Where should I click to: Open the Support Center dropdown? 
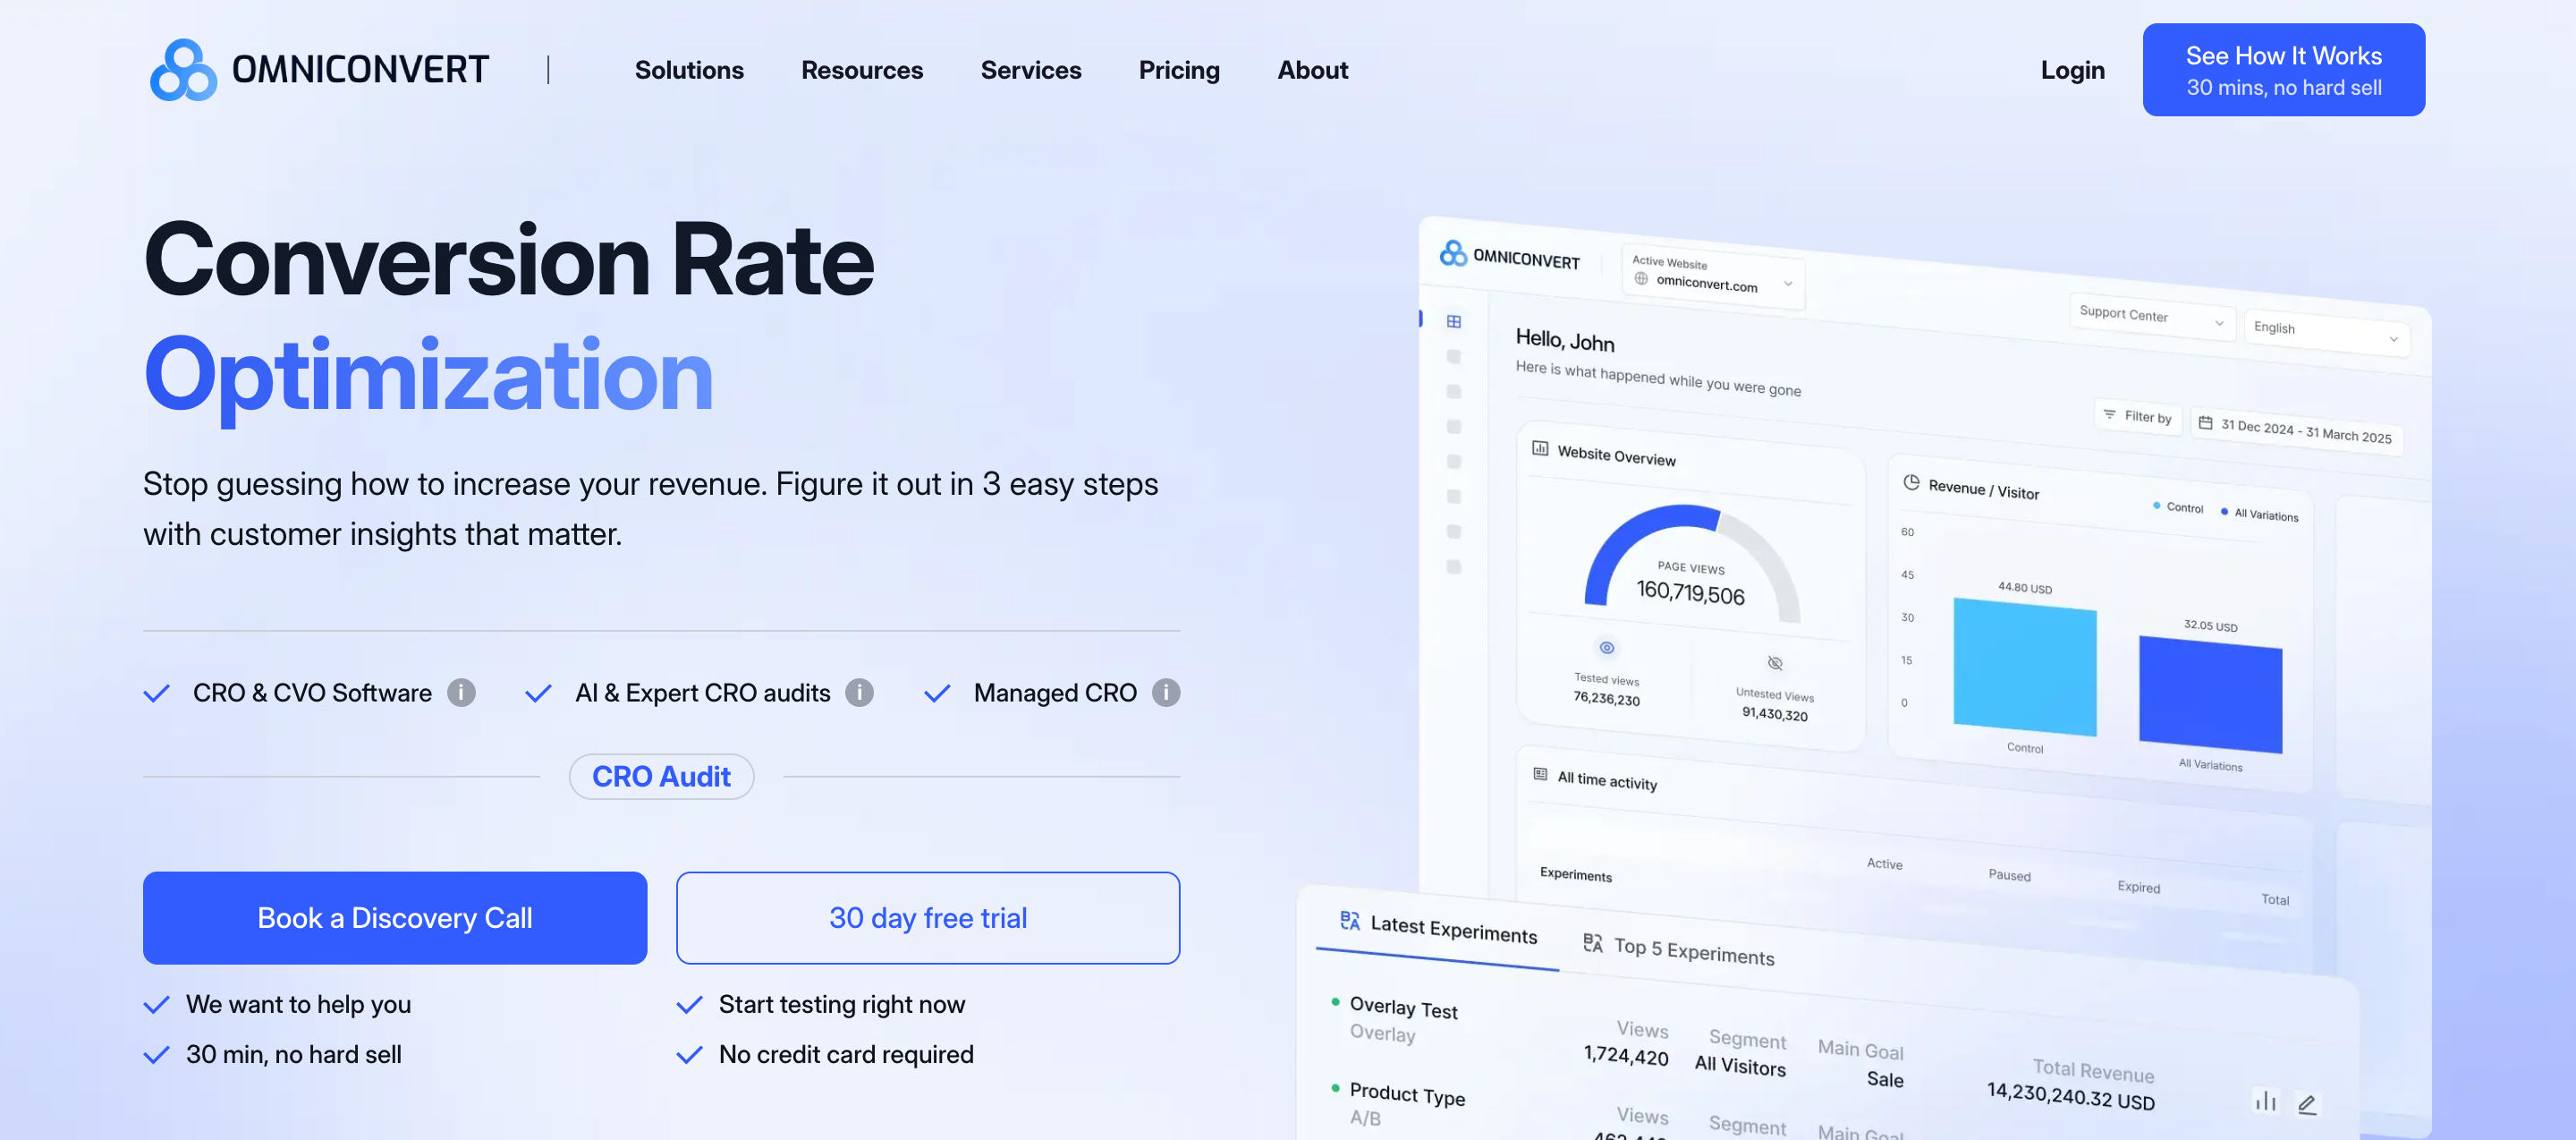point(2150,317)
